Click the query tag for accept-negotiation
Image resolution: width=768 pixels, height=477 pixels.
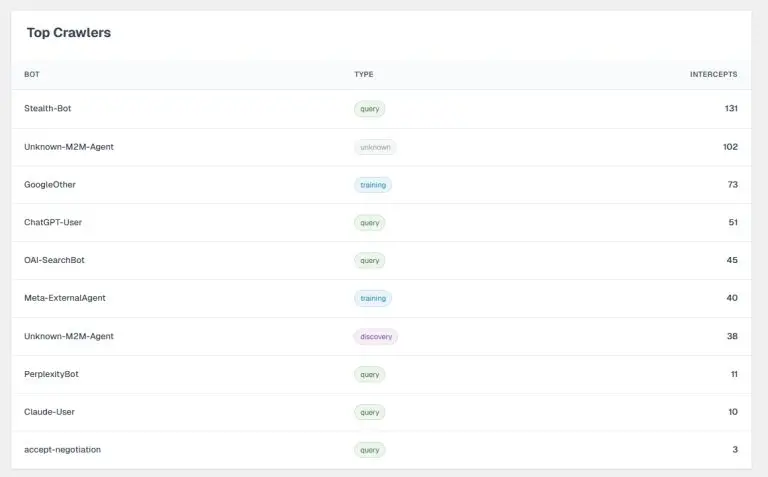tap(370, 450)
